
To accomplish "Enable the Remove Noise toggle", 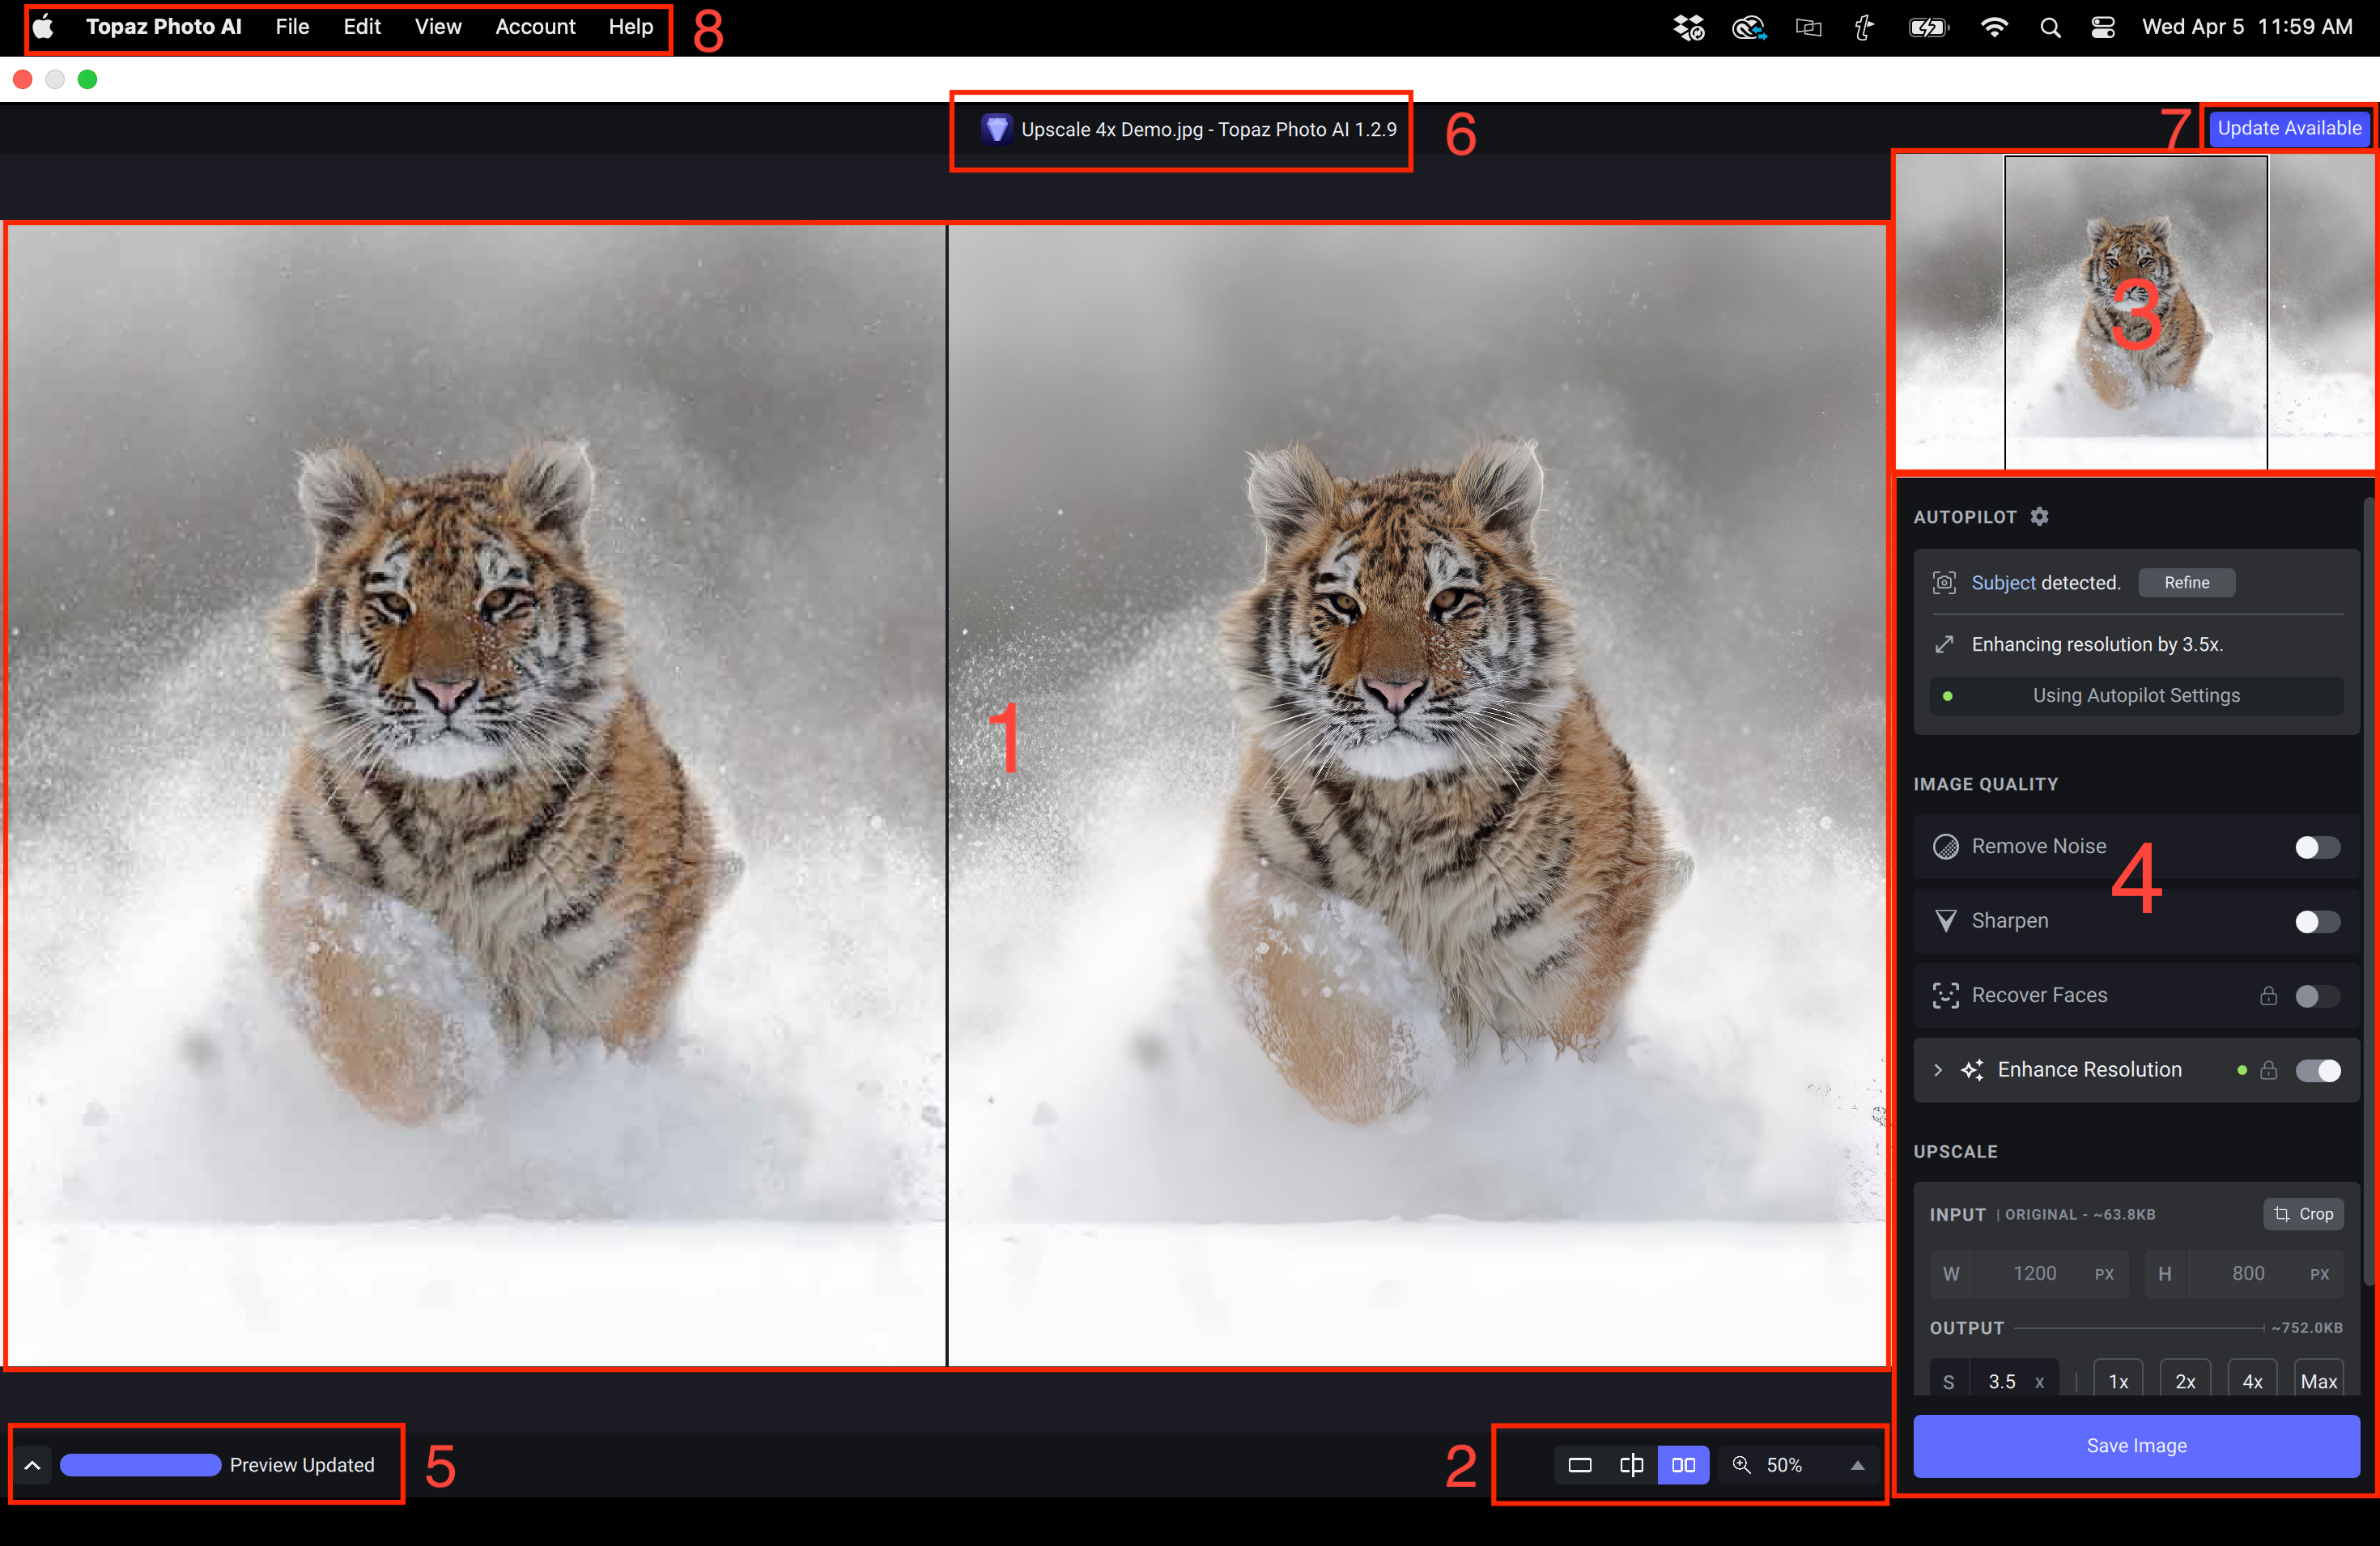I will pyautogui.click(x=2316, y=847).
